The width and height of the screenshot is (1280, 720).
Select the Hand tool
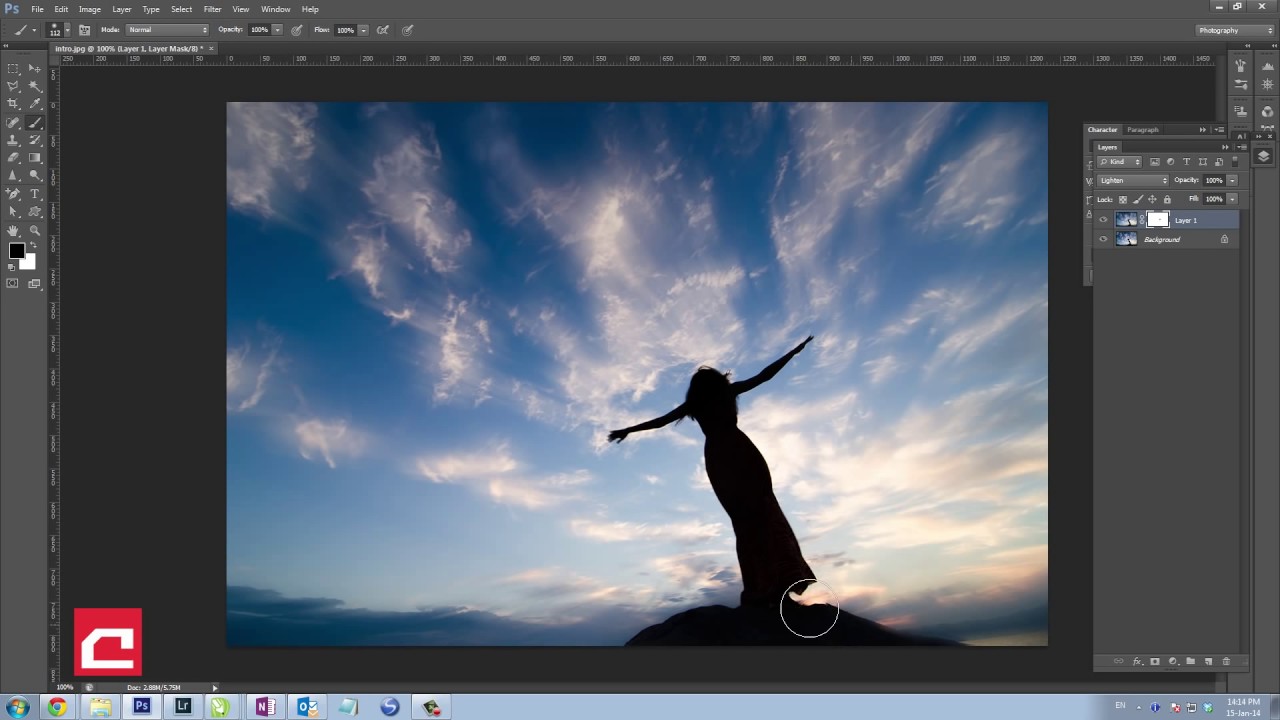click(x=13, y=230)
